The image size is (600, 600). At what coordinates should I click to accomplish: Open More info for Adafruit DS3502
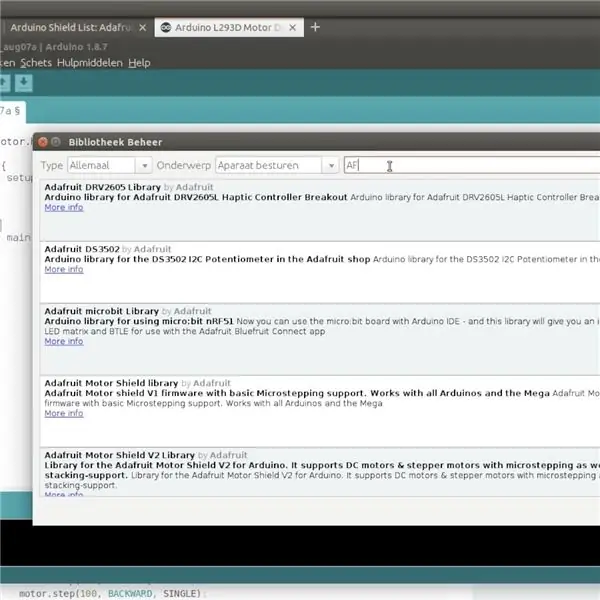[64, 269]
